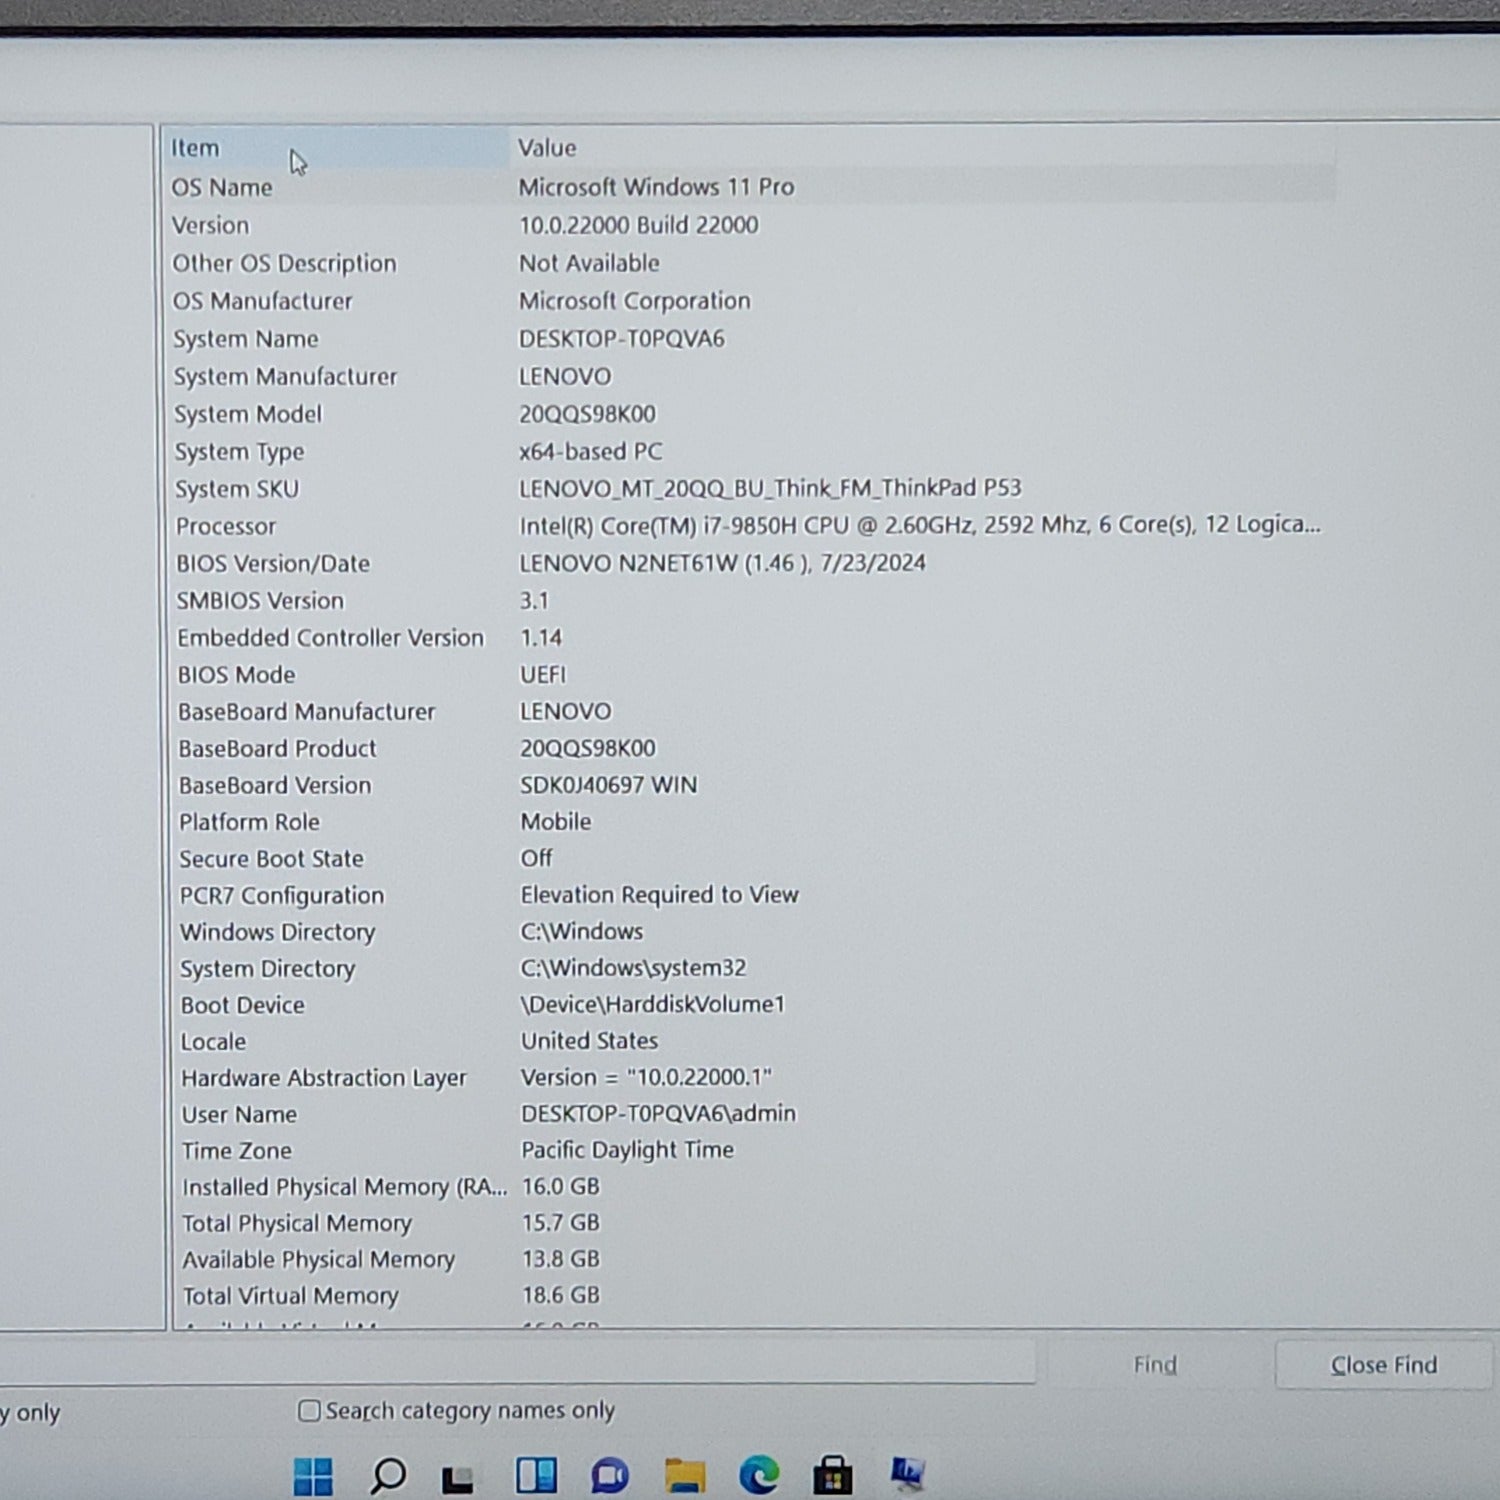1500x1500 pixels.
Task: Launch Microsoft Edge browser
Action: [759, 1476]
